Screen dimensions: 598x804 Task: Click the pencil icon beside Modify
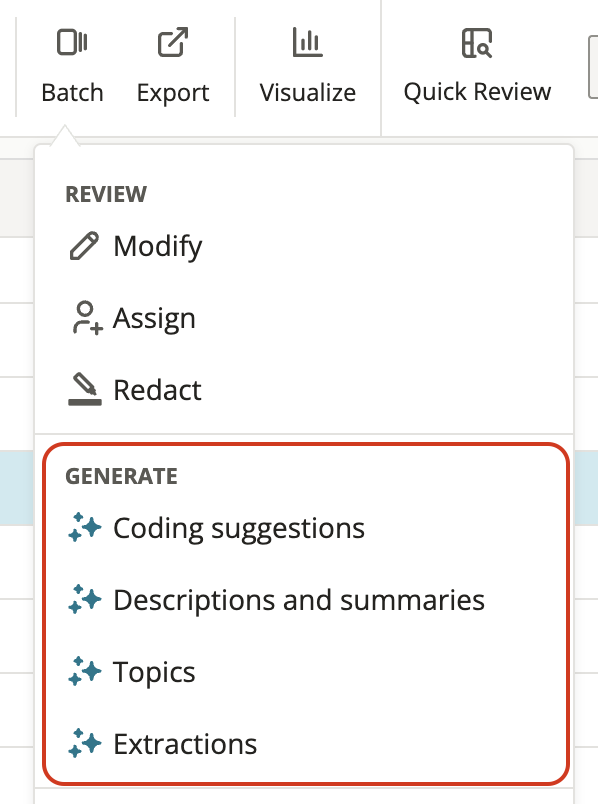pyautogui.click(x=84, y=246)
